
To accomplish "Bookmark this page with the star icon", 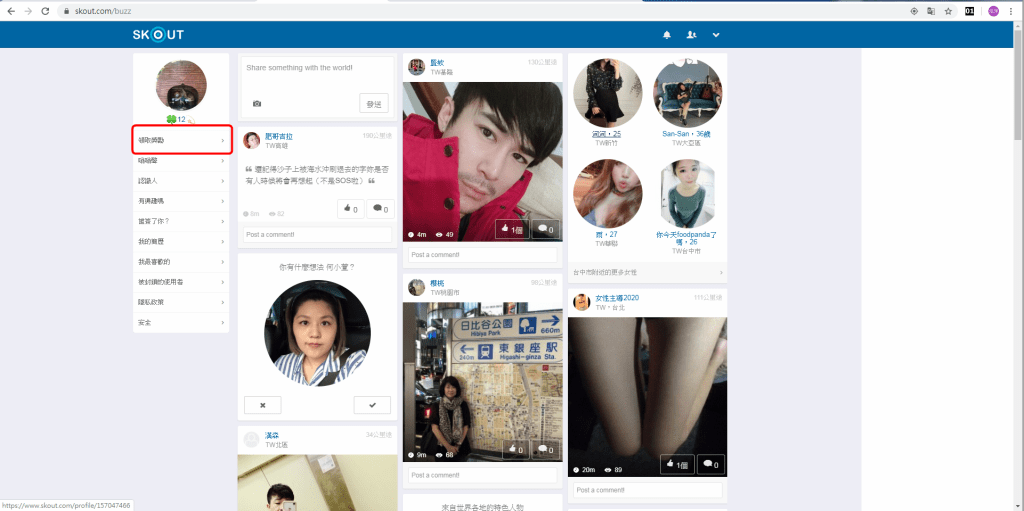I will pos(948,11).
